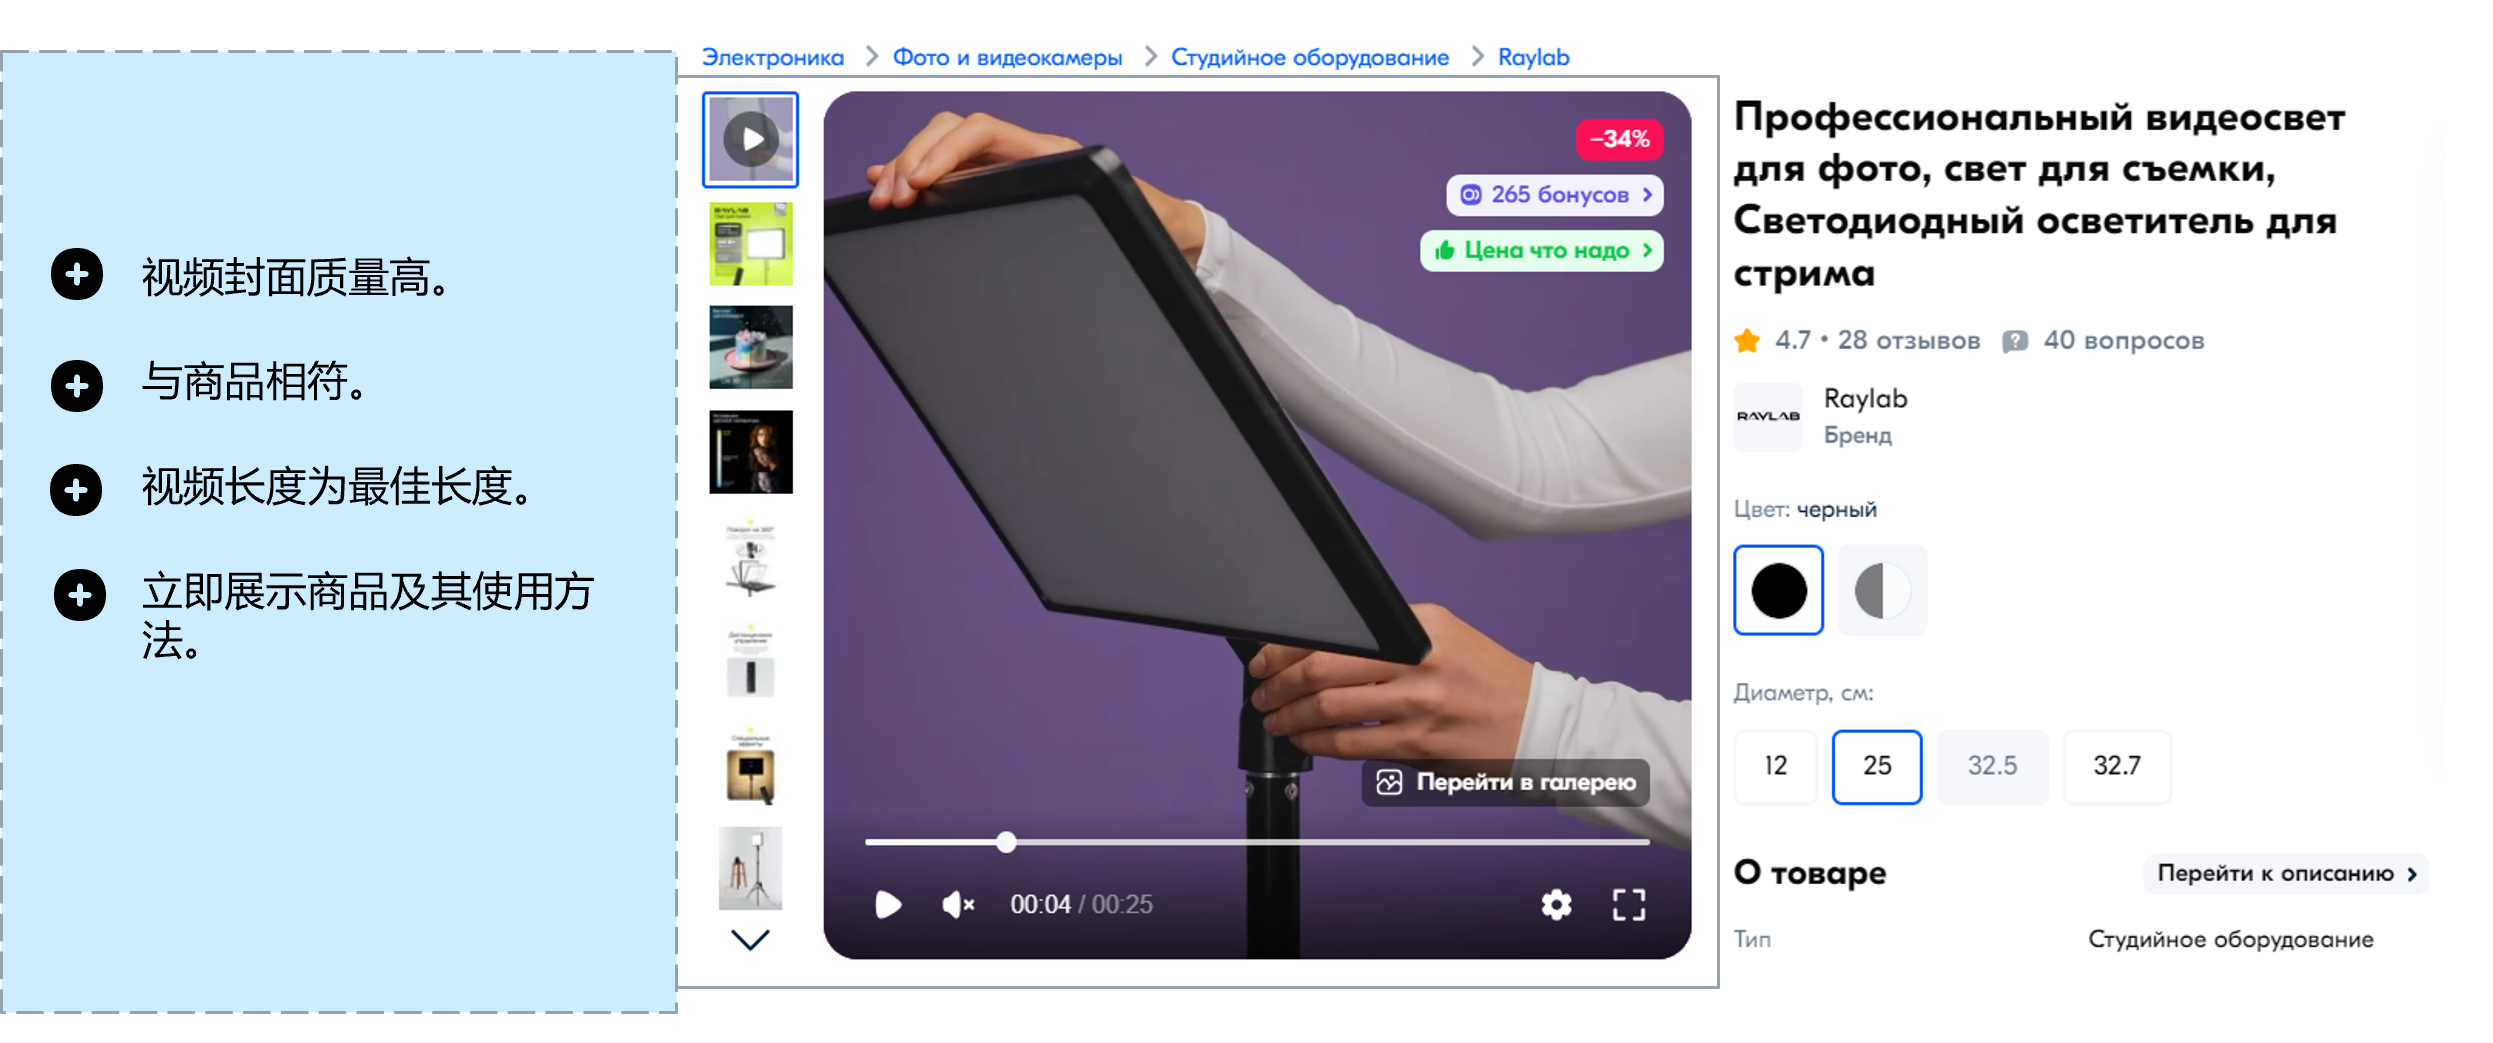Open 28 отзывов reviews link
2493x1043 pixels.
1908,341
